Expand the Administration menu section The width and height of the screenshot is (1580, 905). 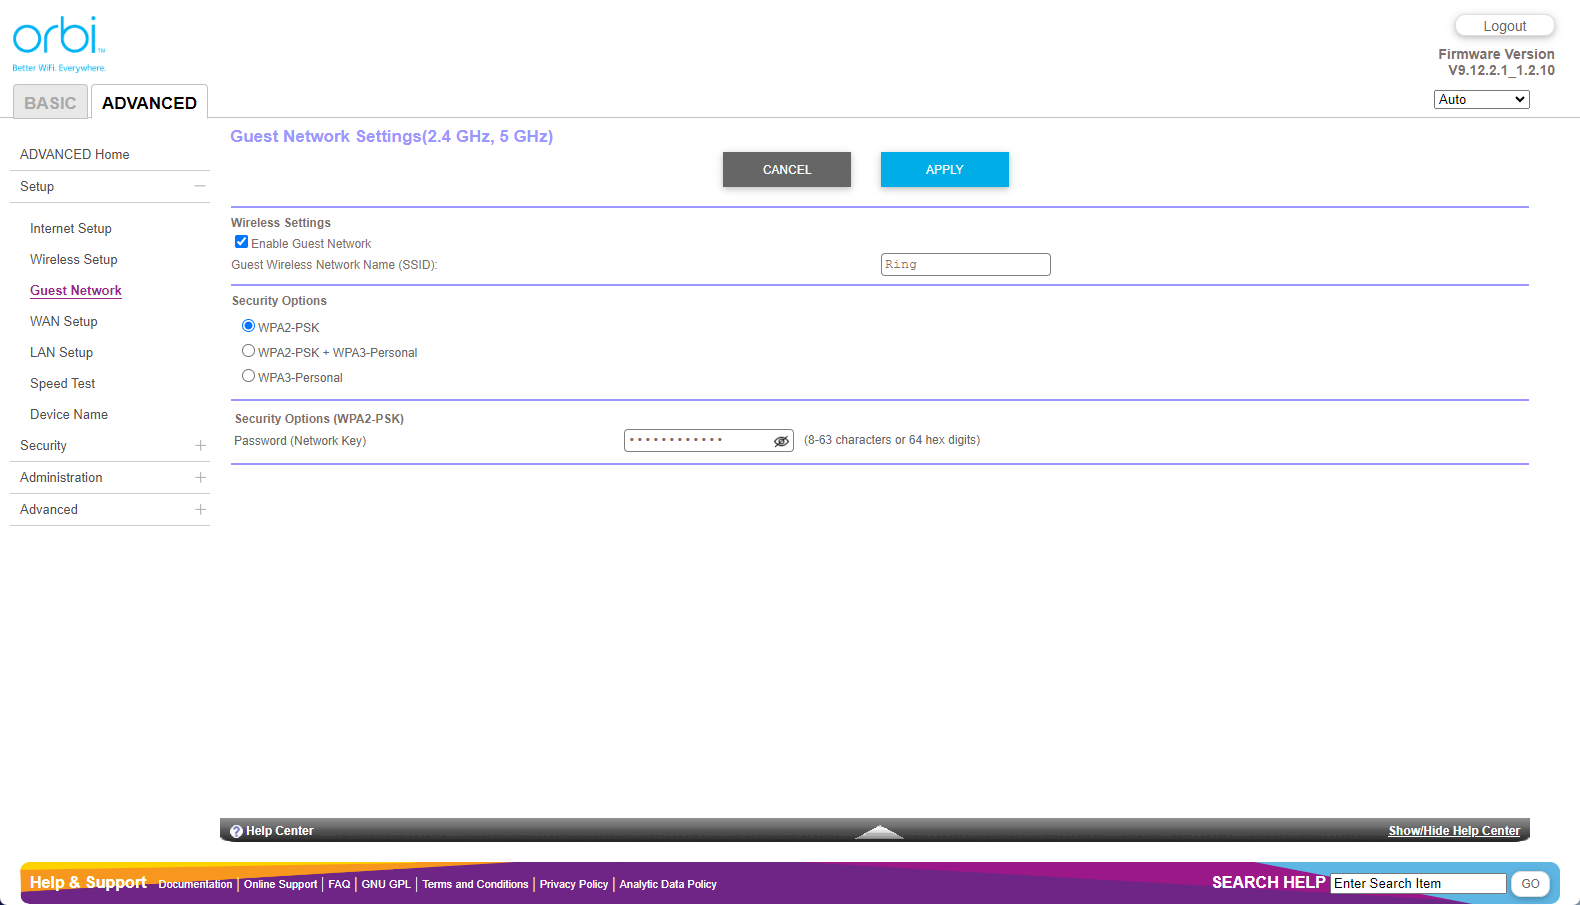tap(200, 478)
